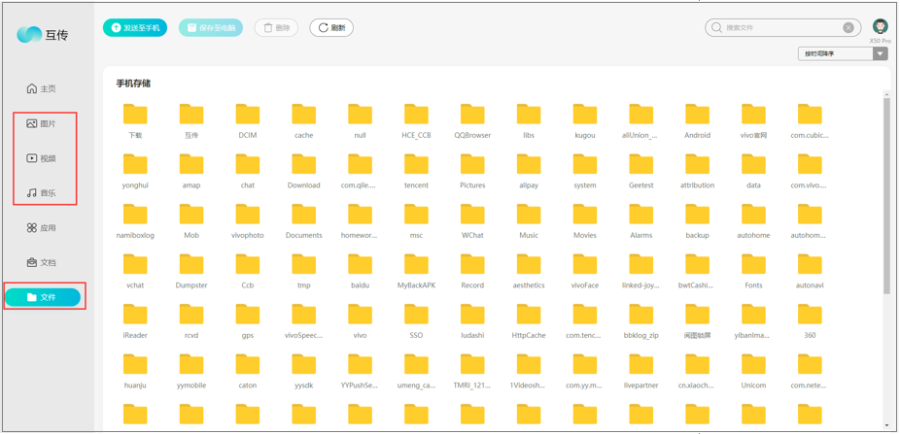Select the namiboxlog folder
The width and height of the screenshot is (900, 434).
(135, 220)
